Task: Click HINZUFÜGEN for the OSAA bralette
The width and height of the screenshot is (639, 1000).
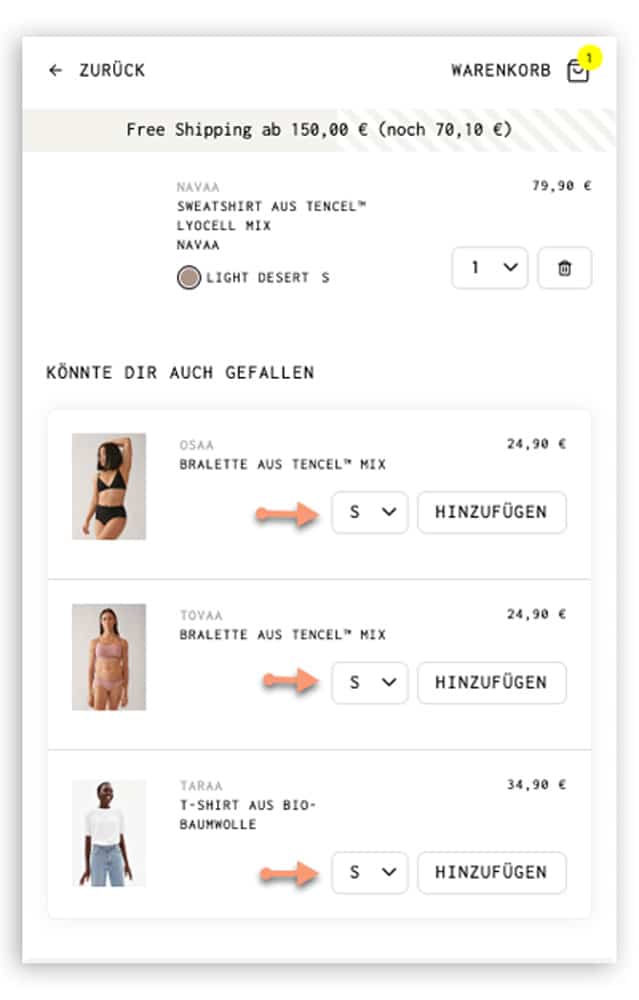Action: tap(491, 512)
